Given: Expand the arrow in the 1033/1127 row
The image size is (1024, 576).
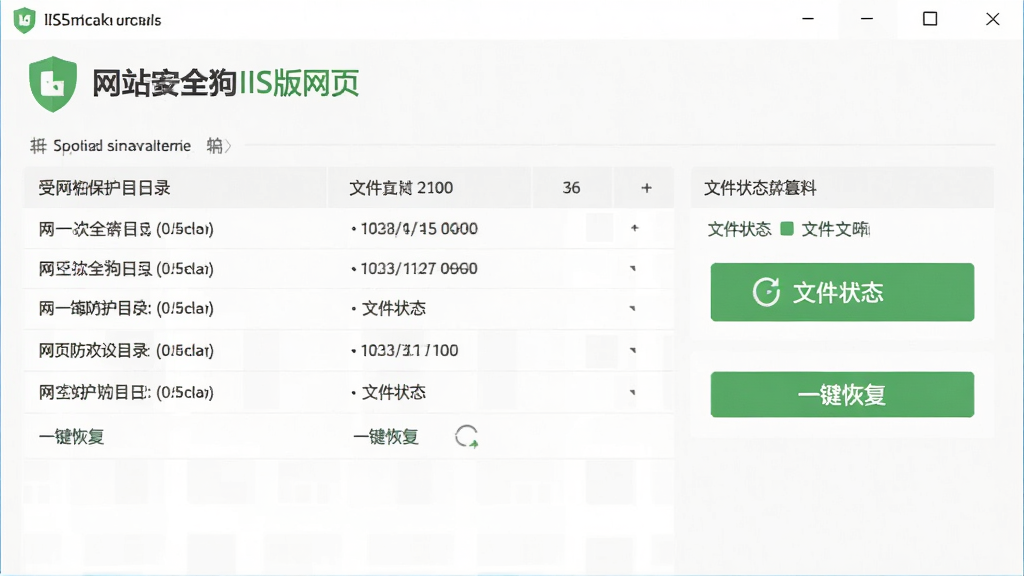Looking at the screenshot, I should [632, 268].
